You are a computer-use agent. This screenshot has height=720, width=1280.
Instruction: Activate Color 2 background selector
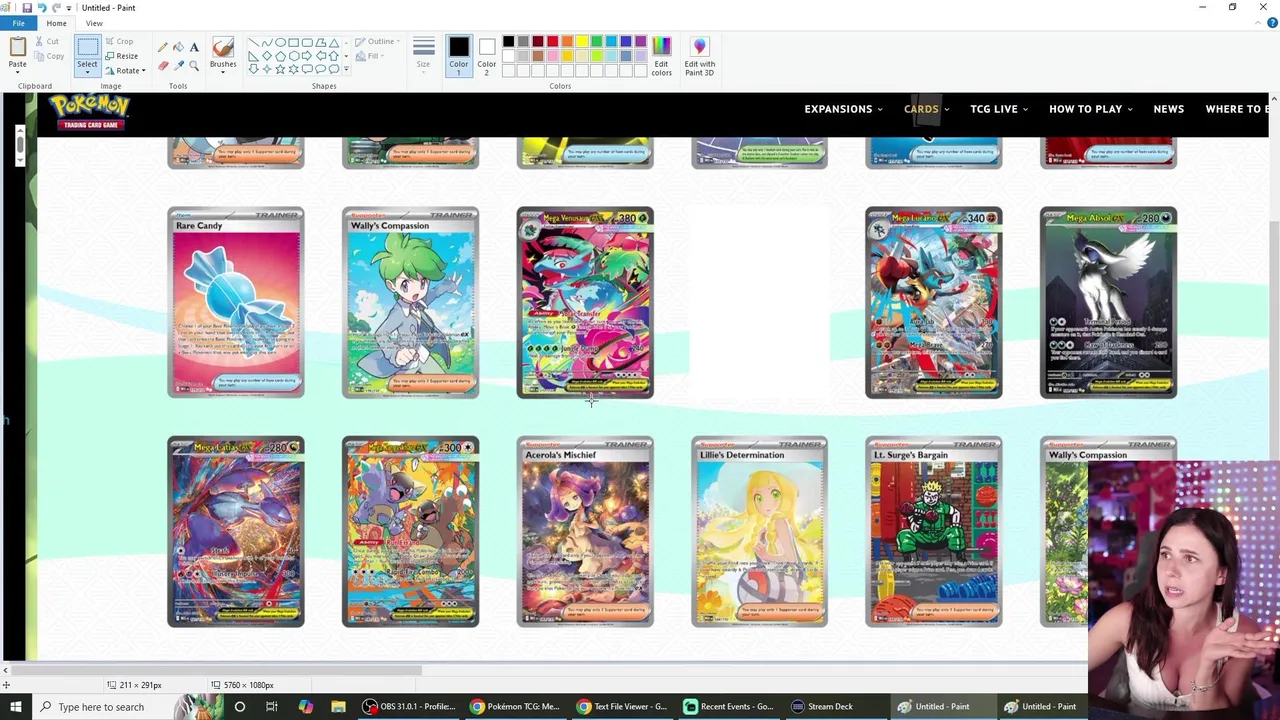point(486,56)
